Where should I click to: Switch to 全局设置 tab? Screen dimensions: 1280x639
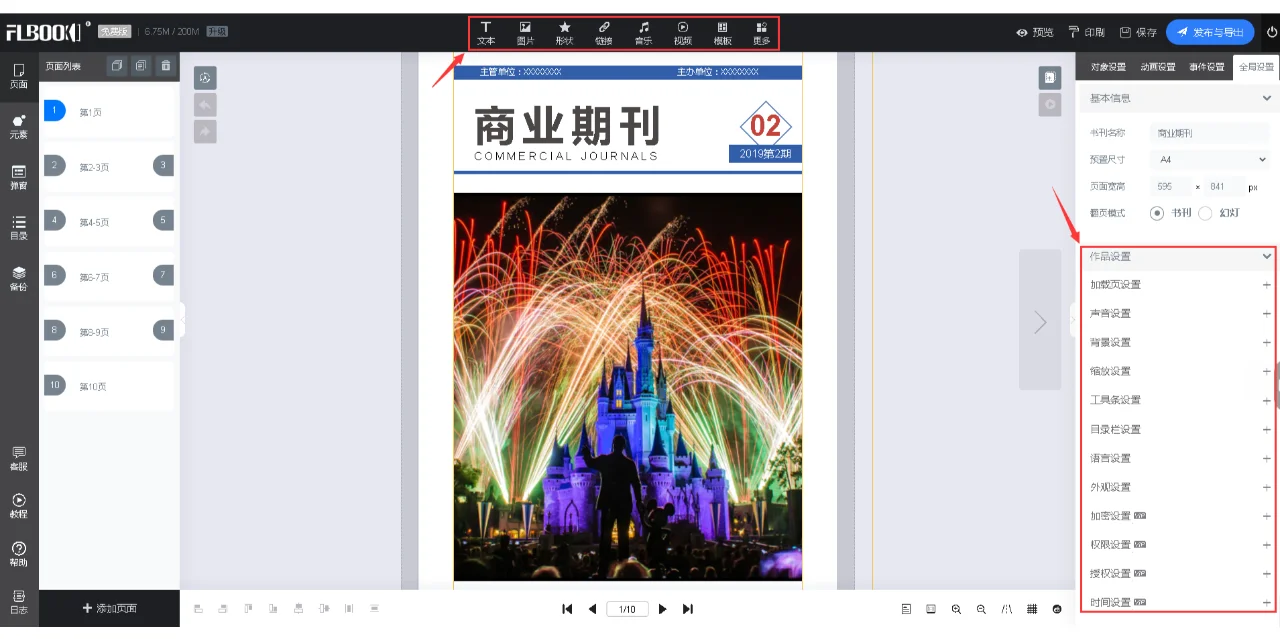click(x=1256, y=67)
